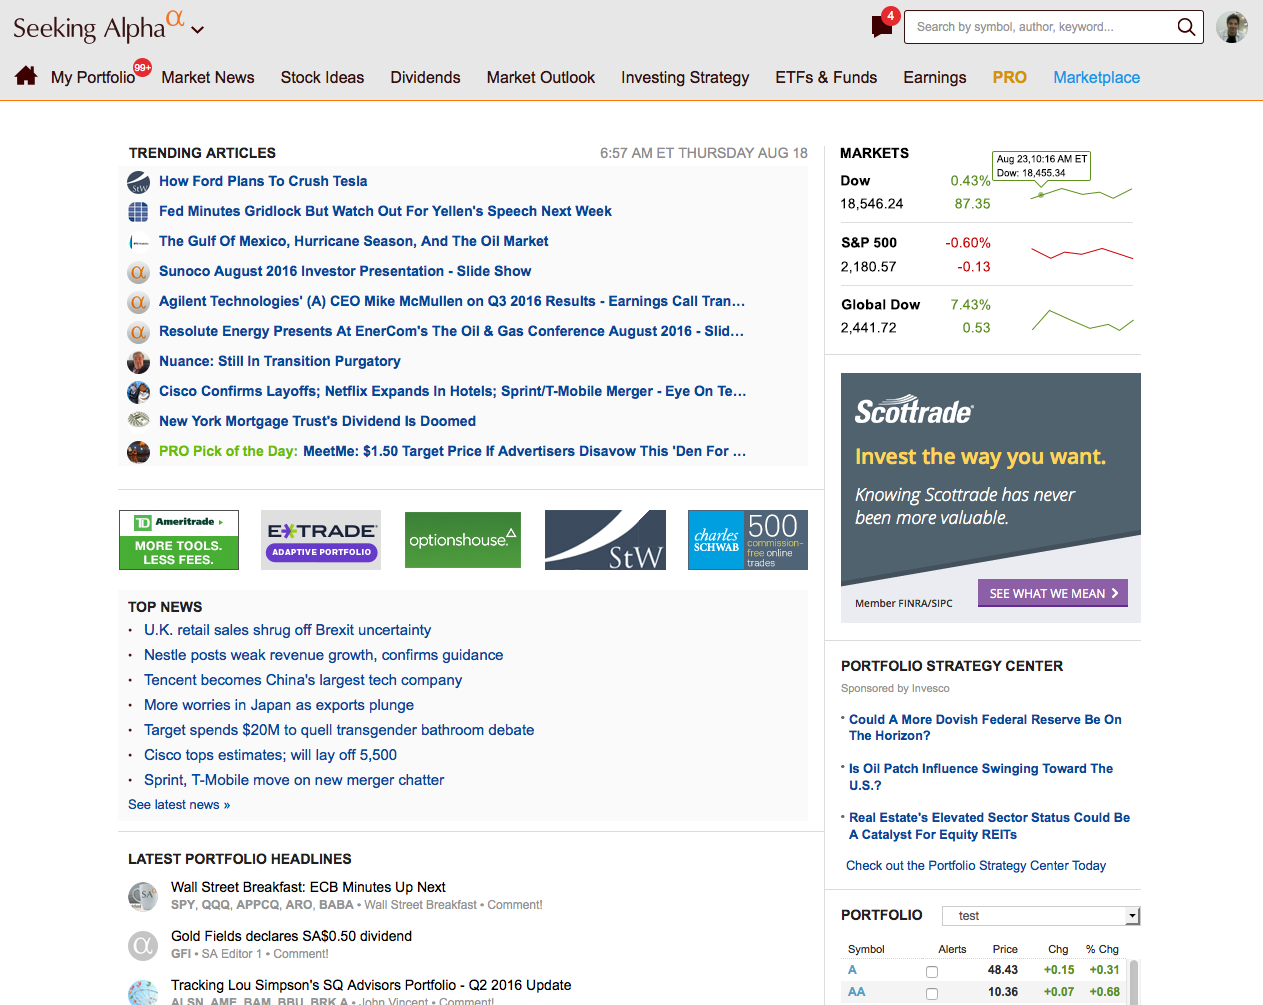Click Comment! under Gold Fields dividend headline
Screen dimensions: 1263x1005
(x=301, y=954)
